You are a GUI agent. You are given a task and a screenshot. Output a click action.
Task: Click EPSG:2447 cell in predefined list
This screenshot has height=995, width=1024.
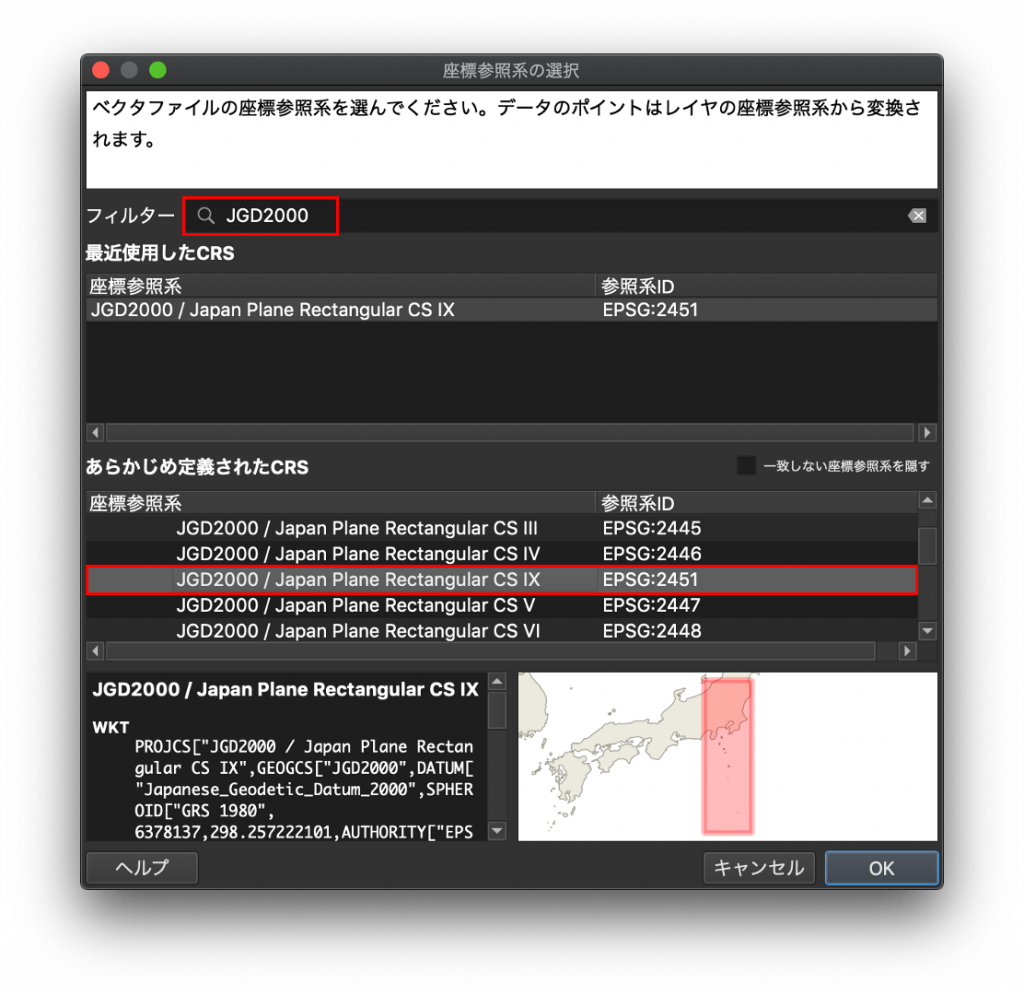[652, 605]
